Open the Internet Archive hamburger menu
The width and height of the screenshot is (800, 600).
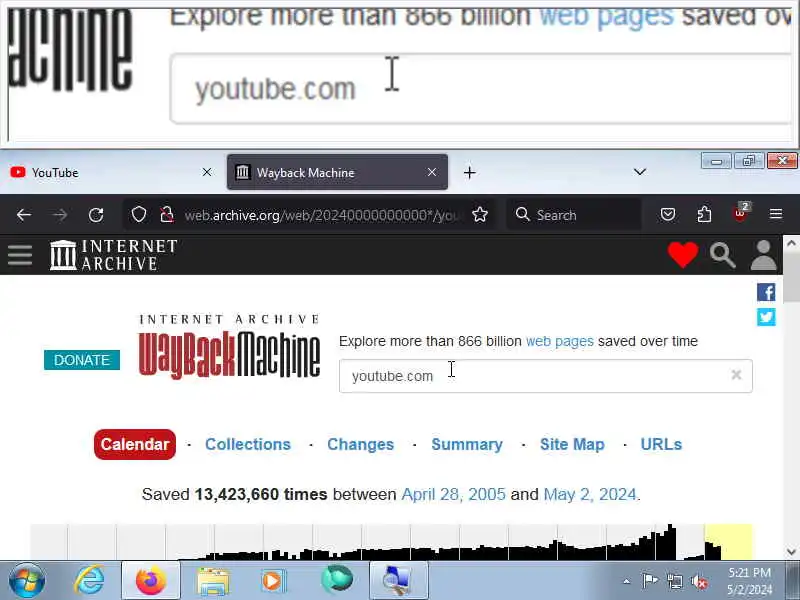[x=20, y=255]
